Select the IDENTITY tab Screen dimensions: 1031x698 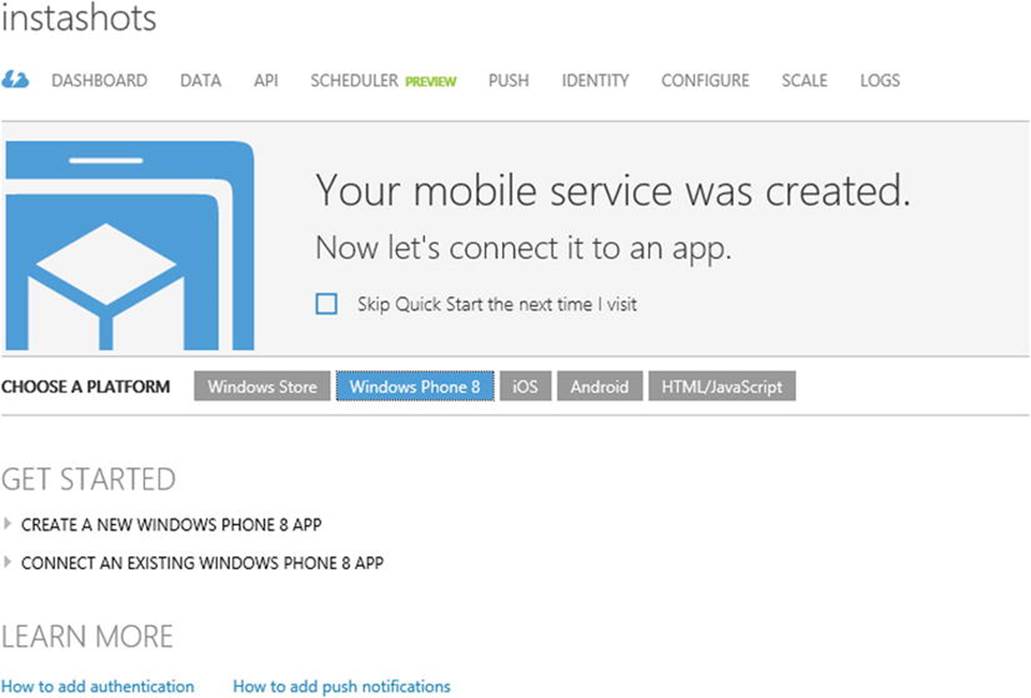(595, 81)
